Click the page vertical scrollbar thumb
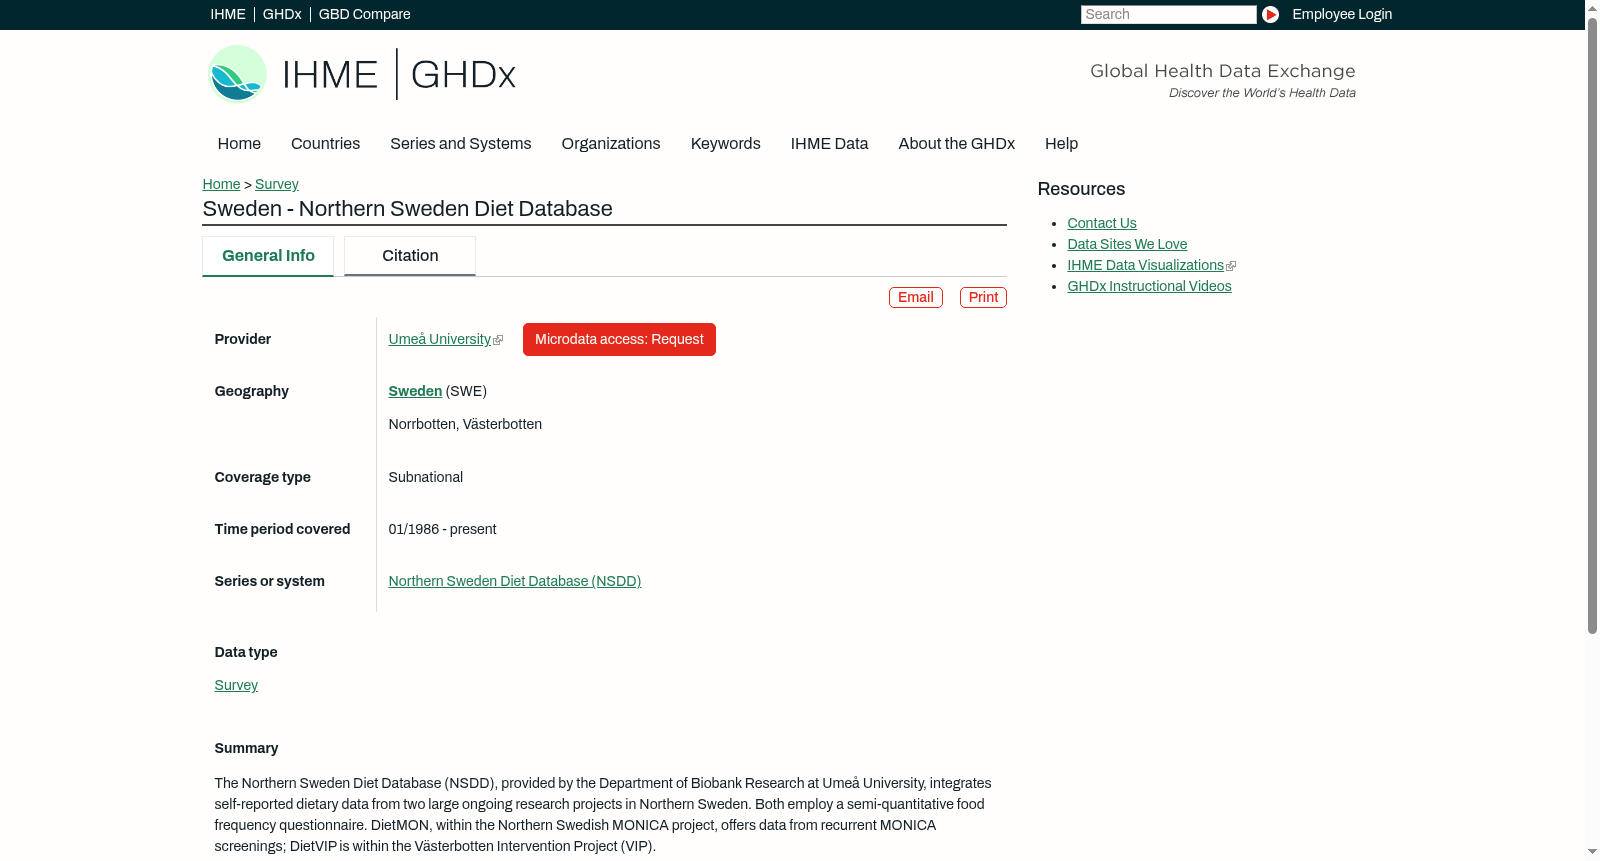This screenshot has height=861, width=1600. click(1592, 325)
